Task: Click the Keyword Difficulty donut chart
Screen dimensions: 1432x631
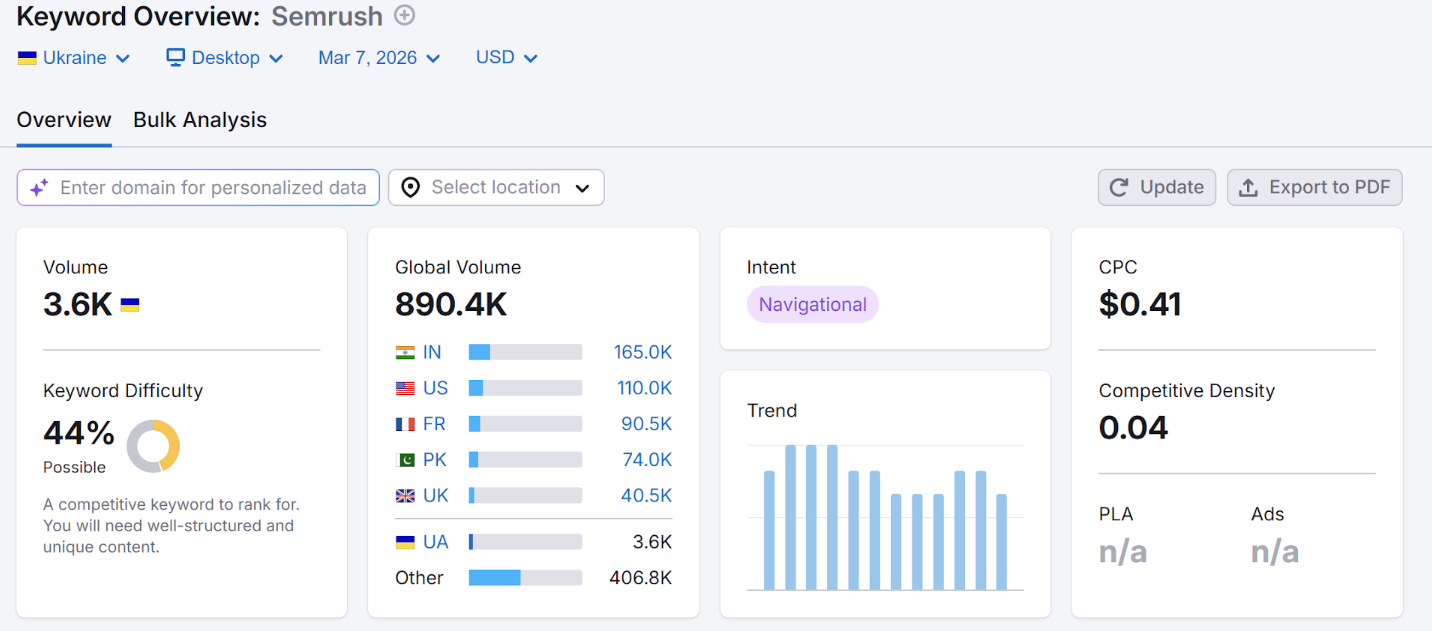Action: (153, 446)
